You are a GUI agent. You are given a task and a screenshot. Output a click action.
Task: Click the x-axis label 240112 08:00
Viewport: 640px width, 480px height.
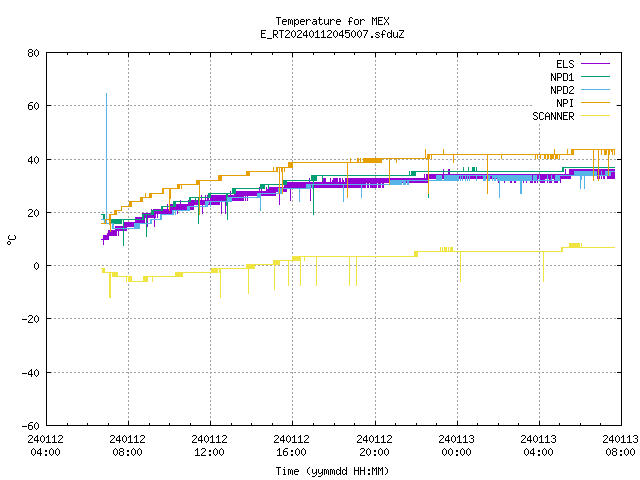127,446
